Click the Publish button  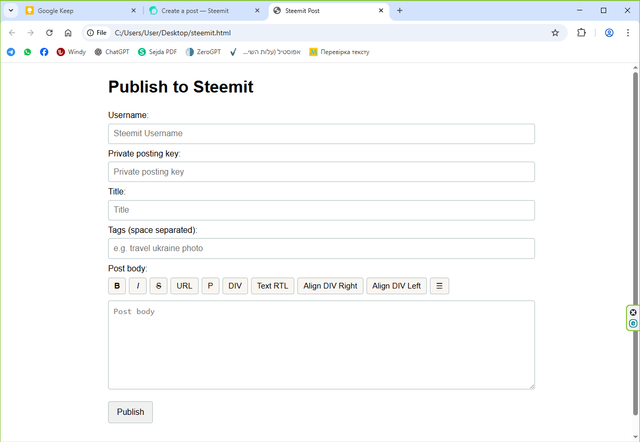[x=130, y=412]
